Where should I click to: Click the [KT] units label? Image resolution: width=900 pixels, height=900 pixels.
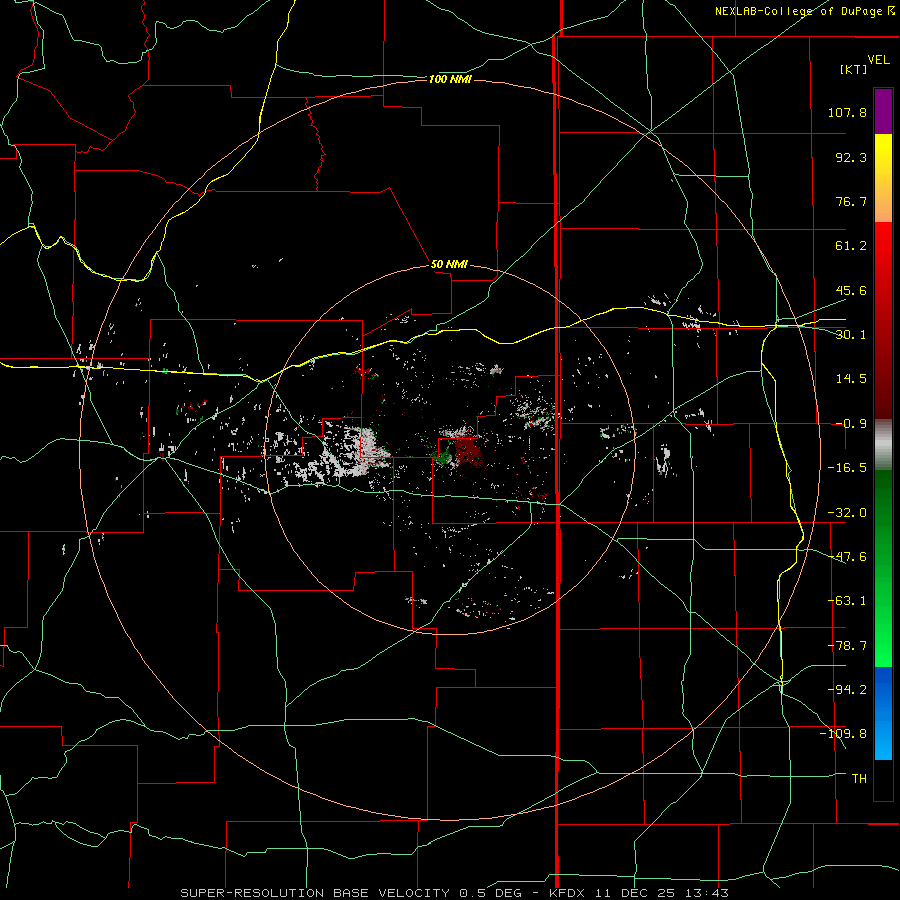(x=854, y=69)
